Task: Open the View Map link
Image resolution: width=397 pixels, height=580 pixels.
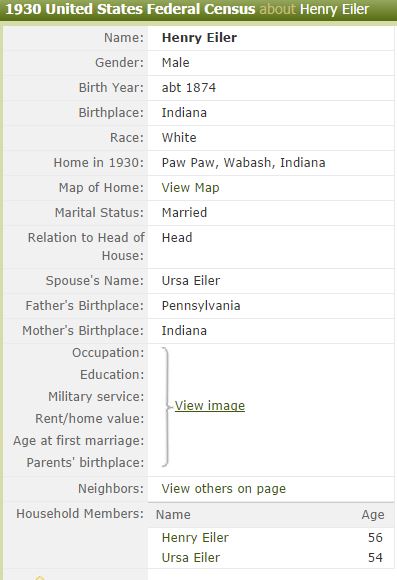Action: click(190, 188)
